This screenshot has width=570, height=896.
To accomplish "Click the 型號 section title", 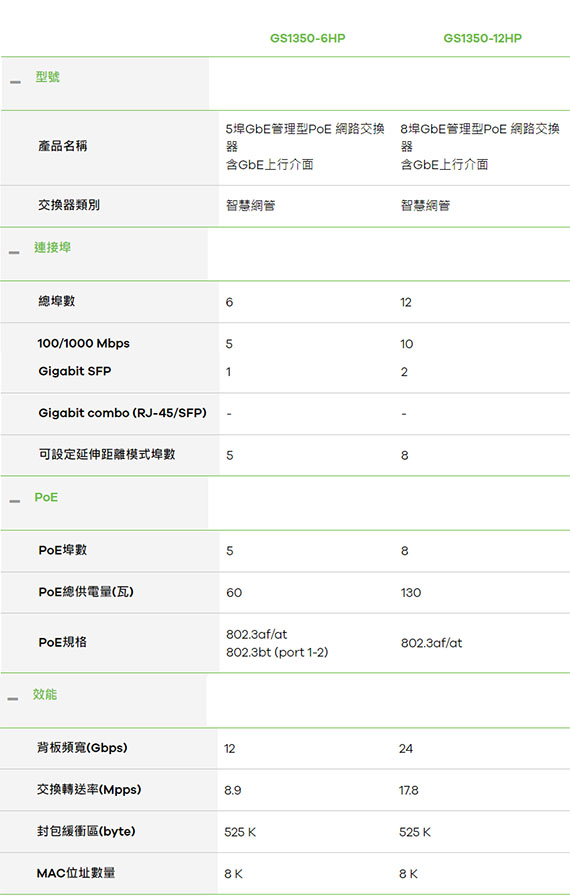I will [47, 77].
